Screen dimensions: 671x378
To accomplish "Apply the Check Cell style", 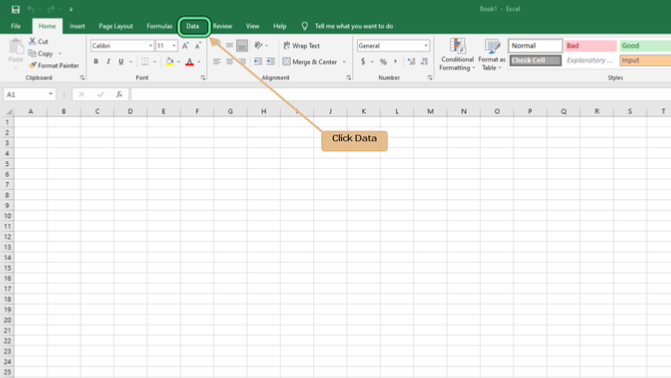I will point(535,60).
